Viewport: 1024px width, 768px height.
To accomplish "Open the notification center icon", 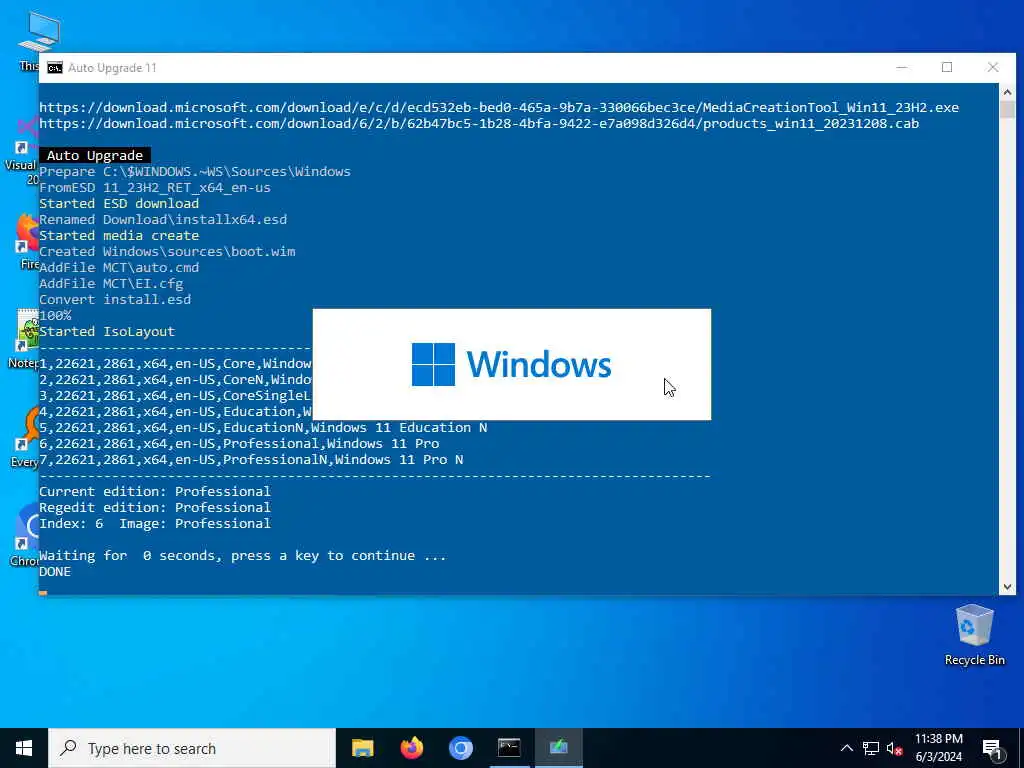I will (992, 748).
